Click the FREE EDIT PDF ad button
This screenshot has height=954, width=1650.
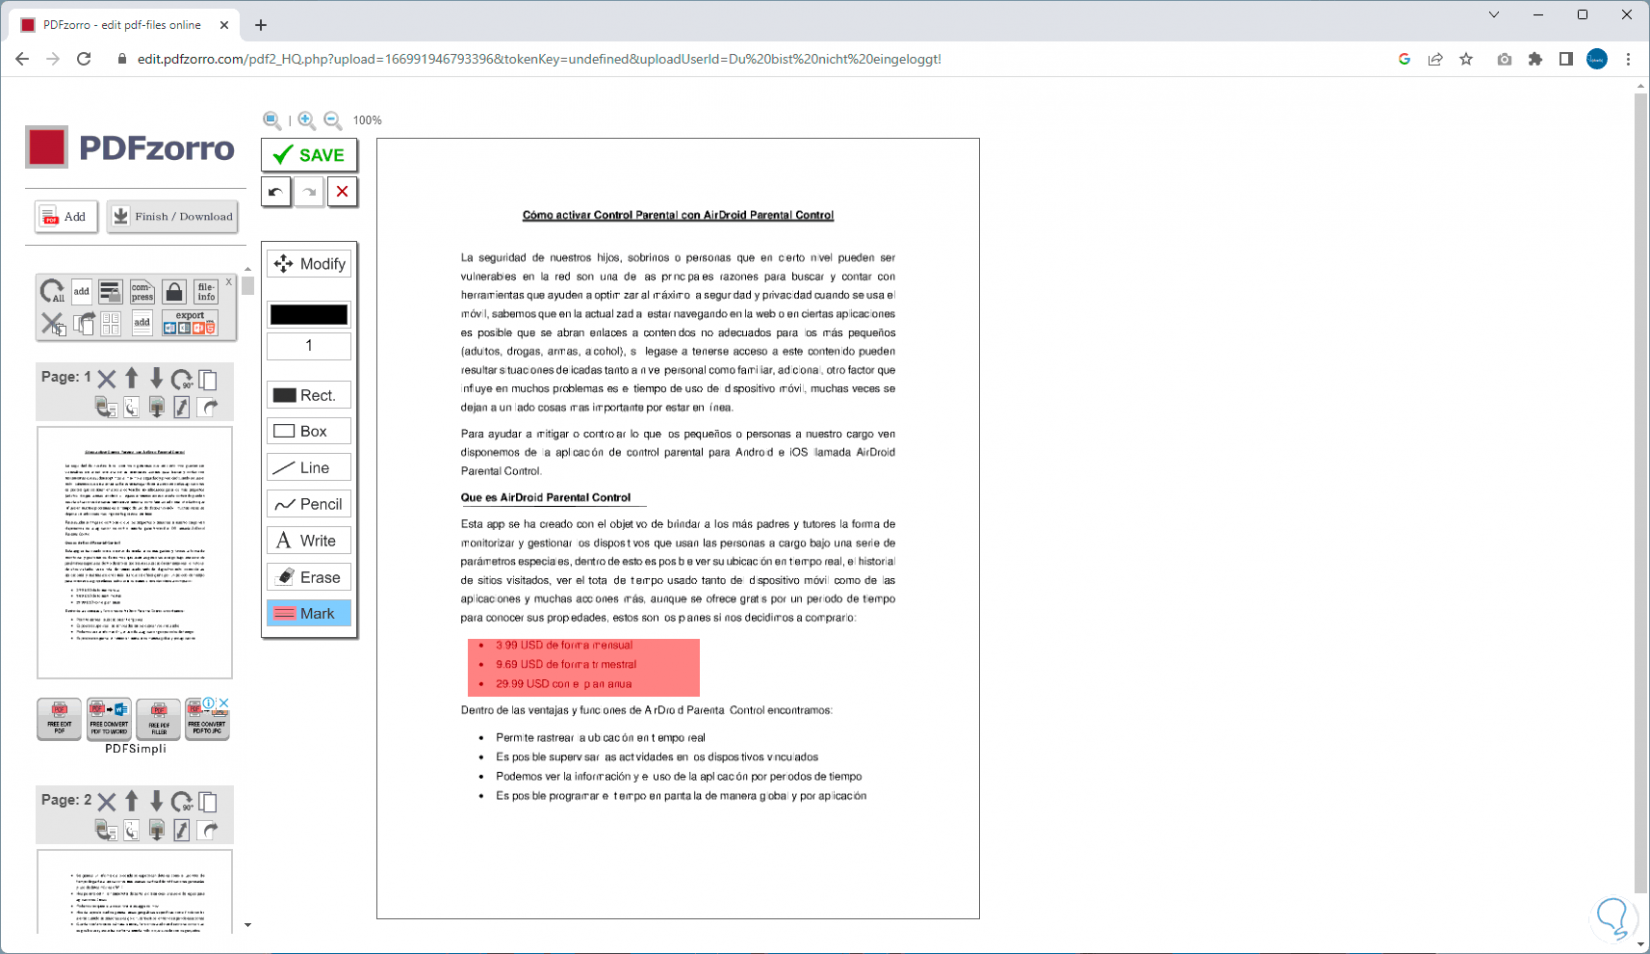(59, 719)
